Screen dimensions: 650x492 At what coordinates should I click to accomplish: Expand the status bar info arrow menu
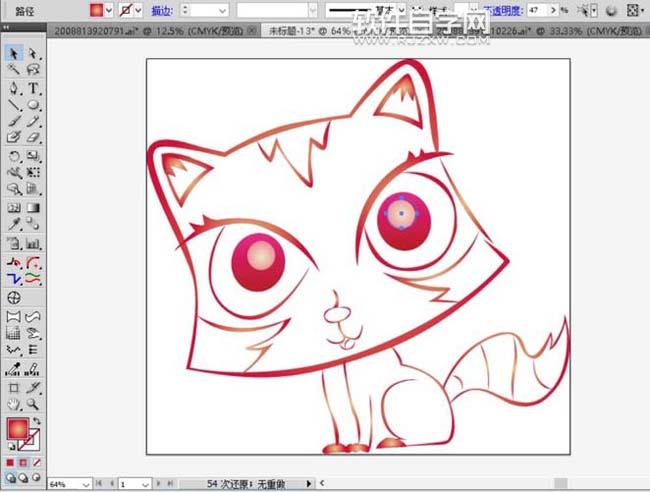coord(308,484)
